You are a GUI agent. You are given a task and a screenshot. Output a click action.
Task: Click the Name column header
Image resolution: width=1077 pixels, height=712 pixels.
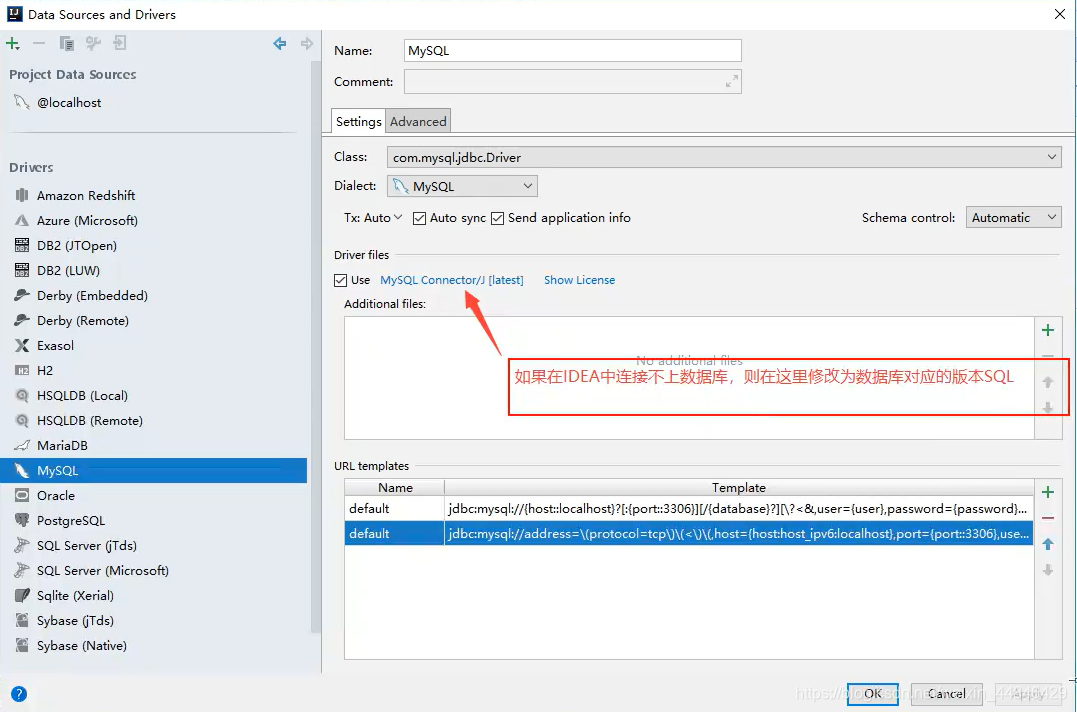point(395,487)
